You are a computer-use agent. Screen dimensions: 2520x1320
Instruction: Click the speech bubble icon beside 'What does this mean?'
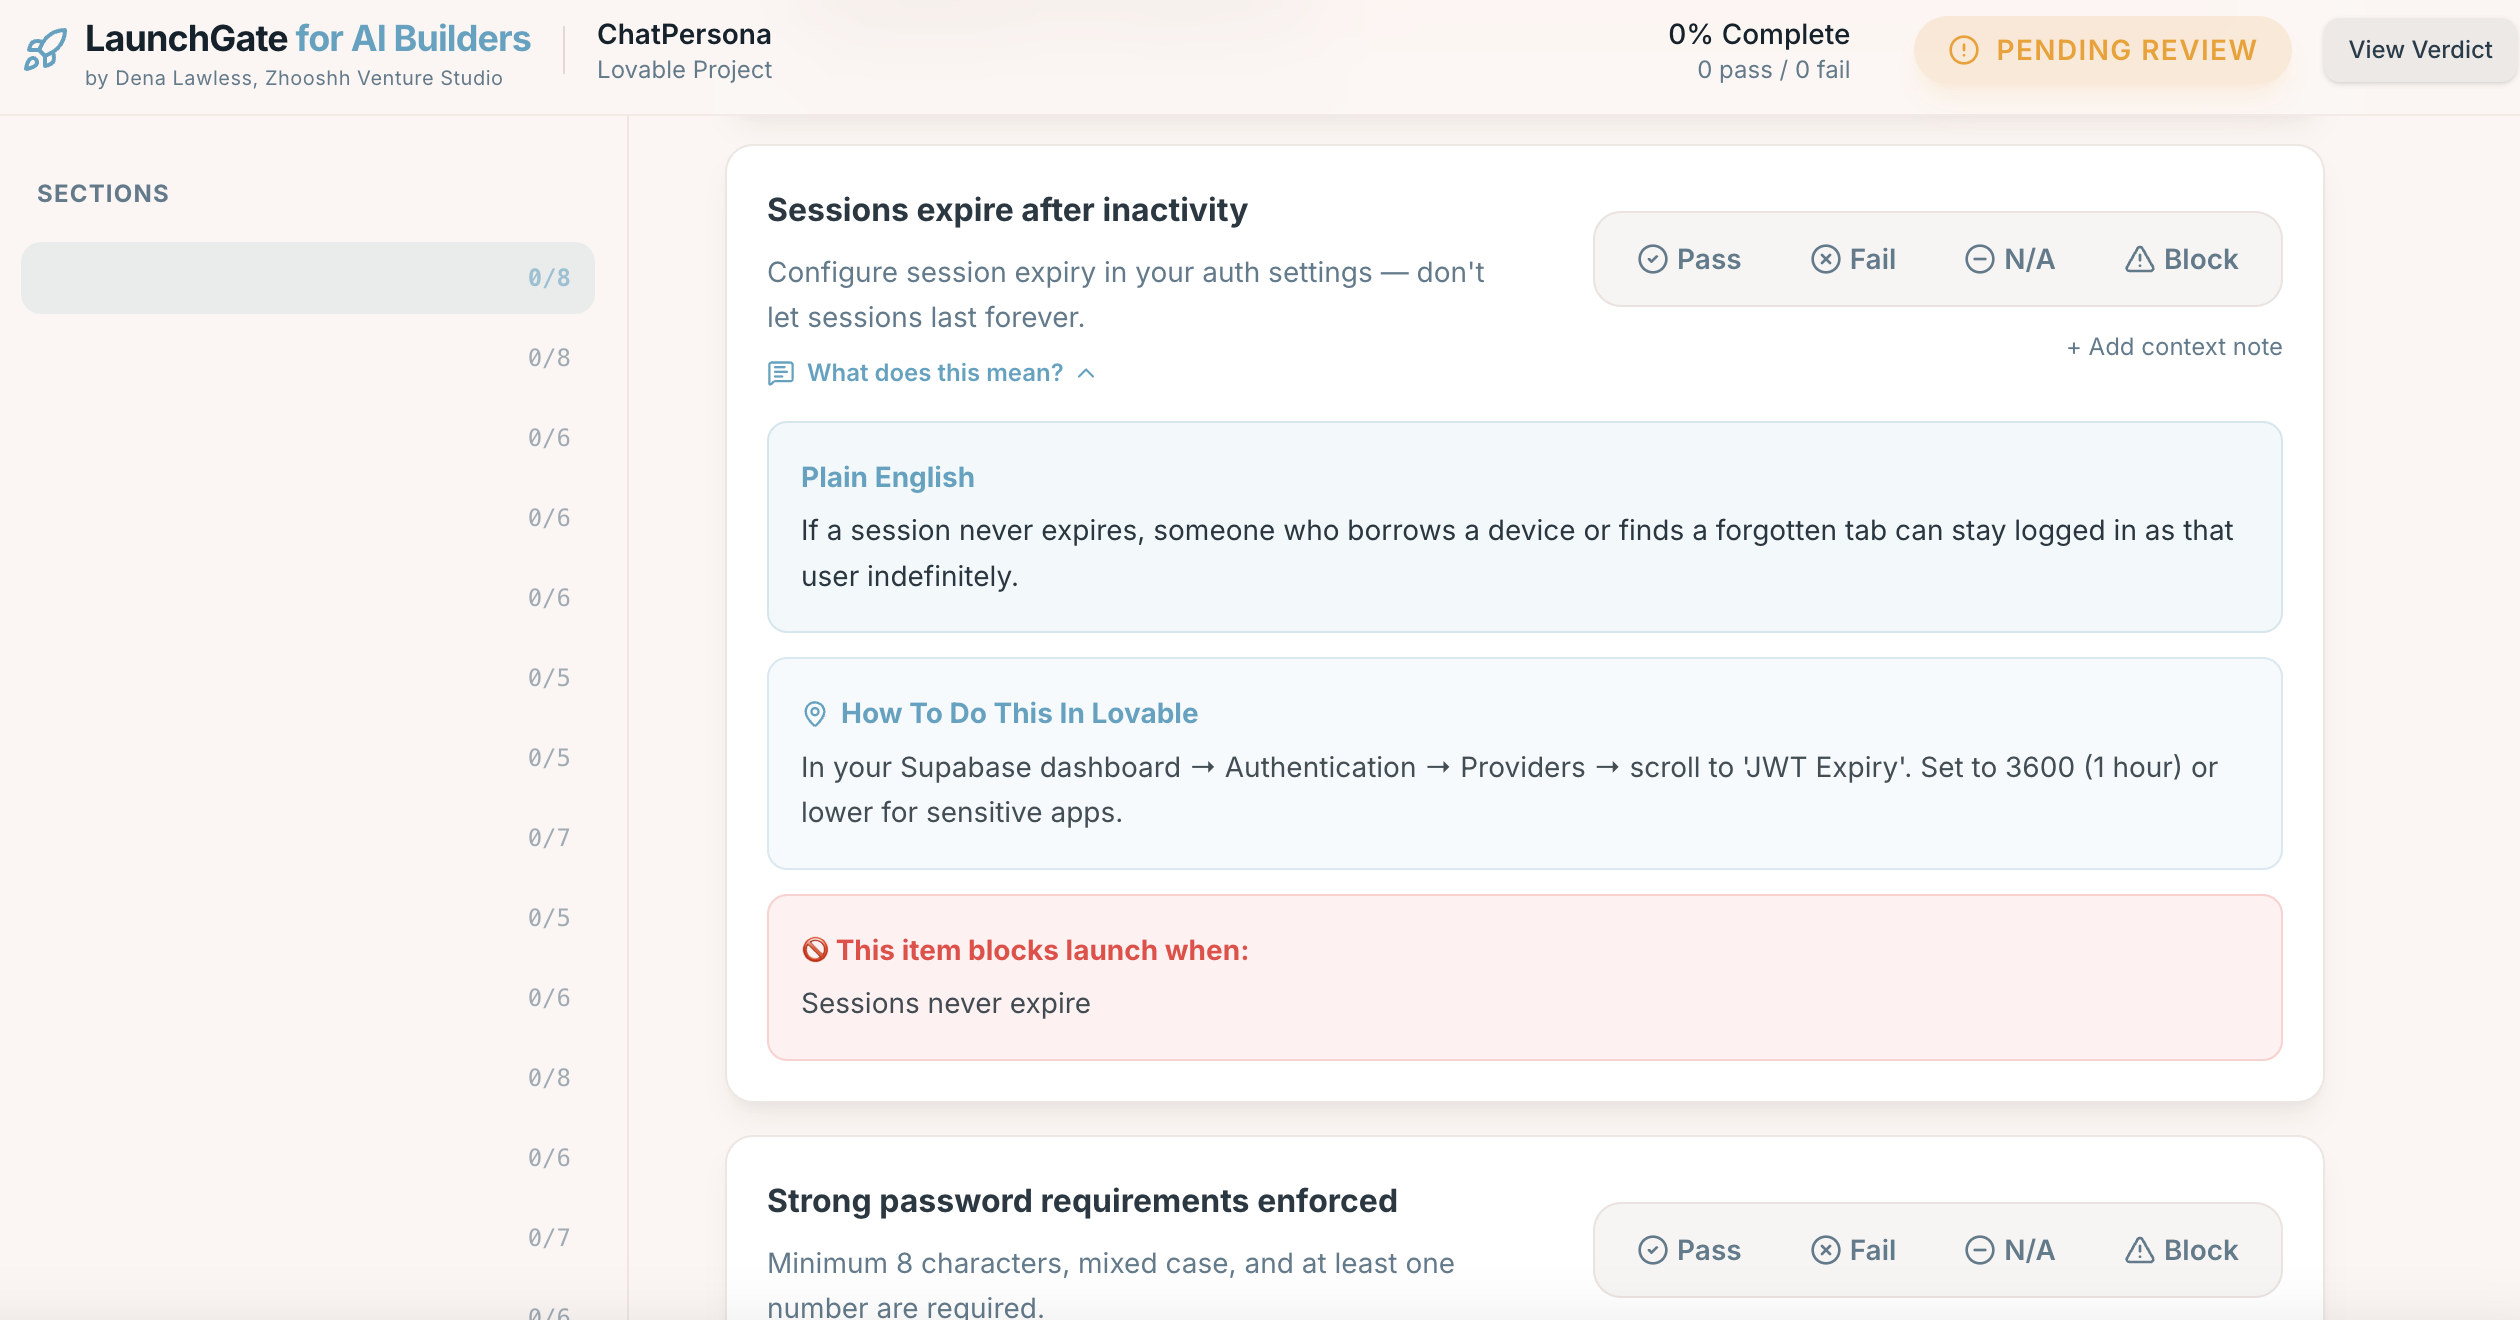click(780, 373)
